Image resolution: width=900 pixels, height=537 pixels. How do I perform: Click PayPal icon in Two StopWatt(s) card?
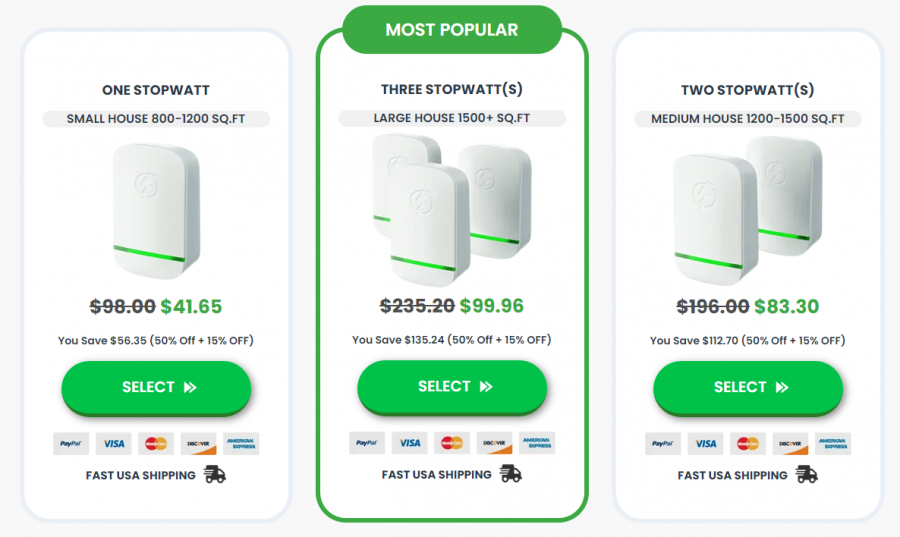[662, 443]
